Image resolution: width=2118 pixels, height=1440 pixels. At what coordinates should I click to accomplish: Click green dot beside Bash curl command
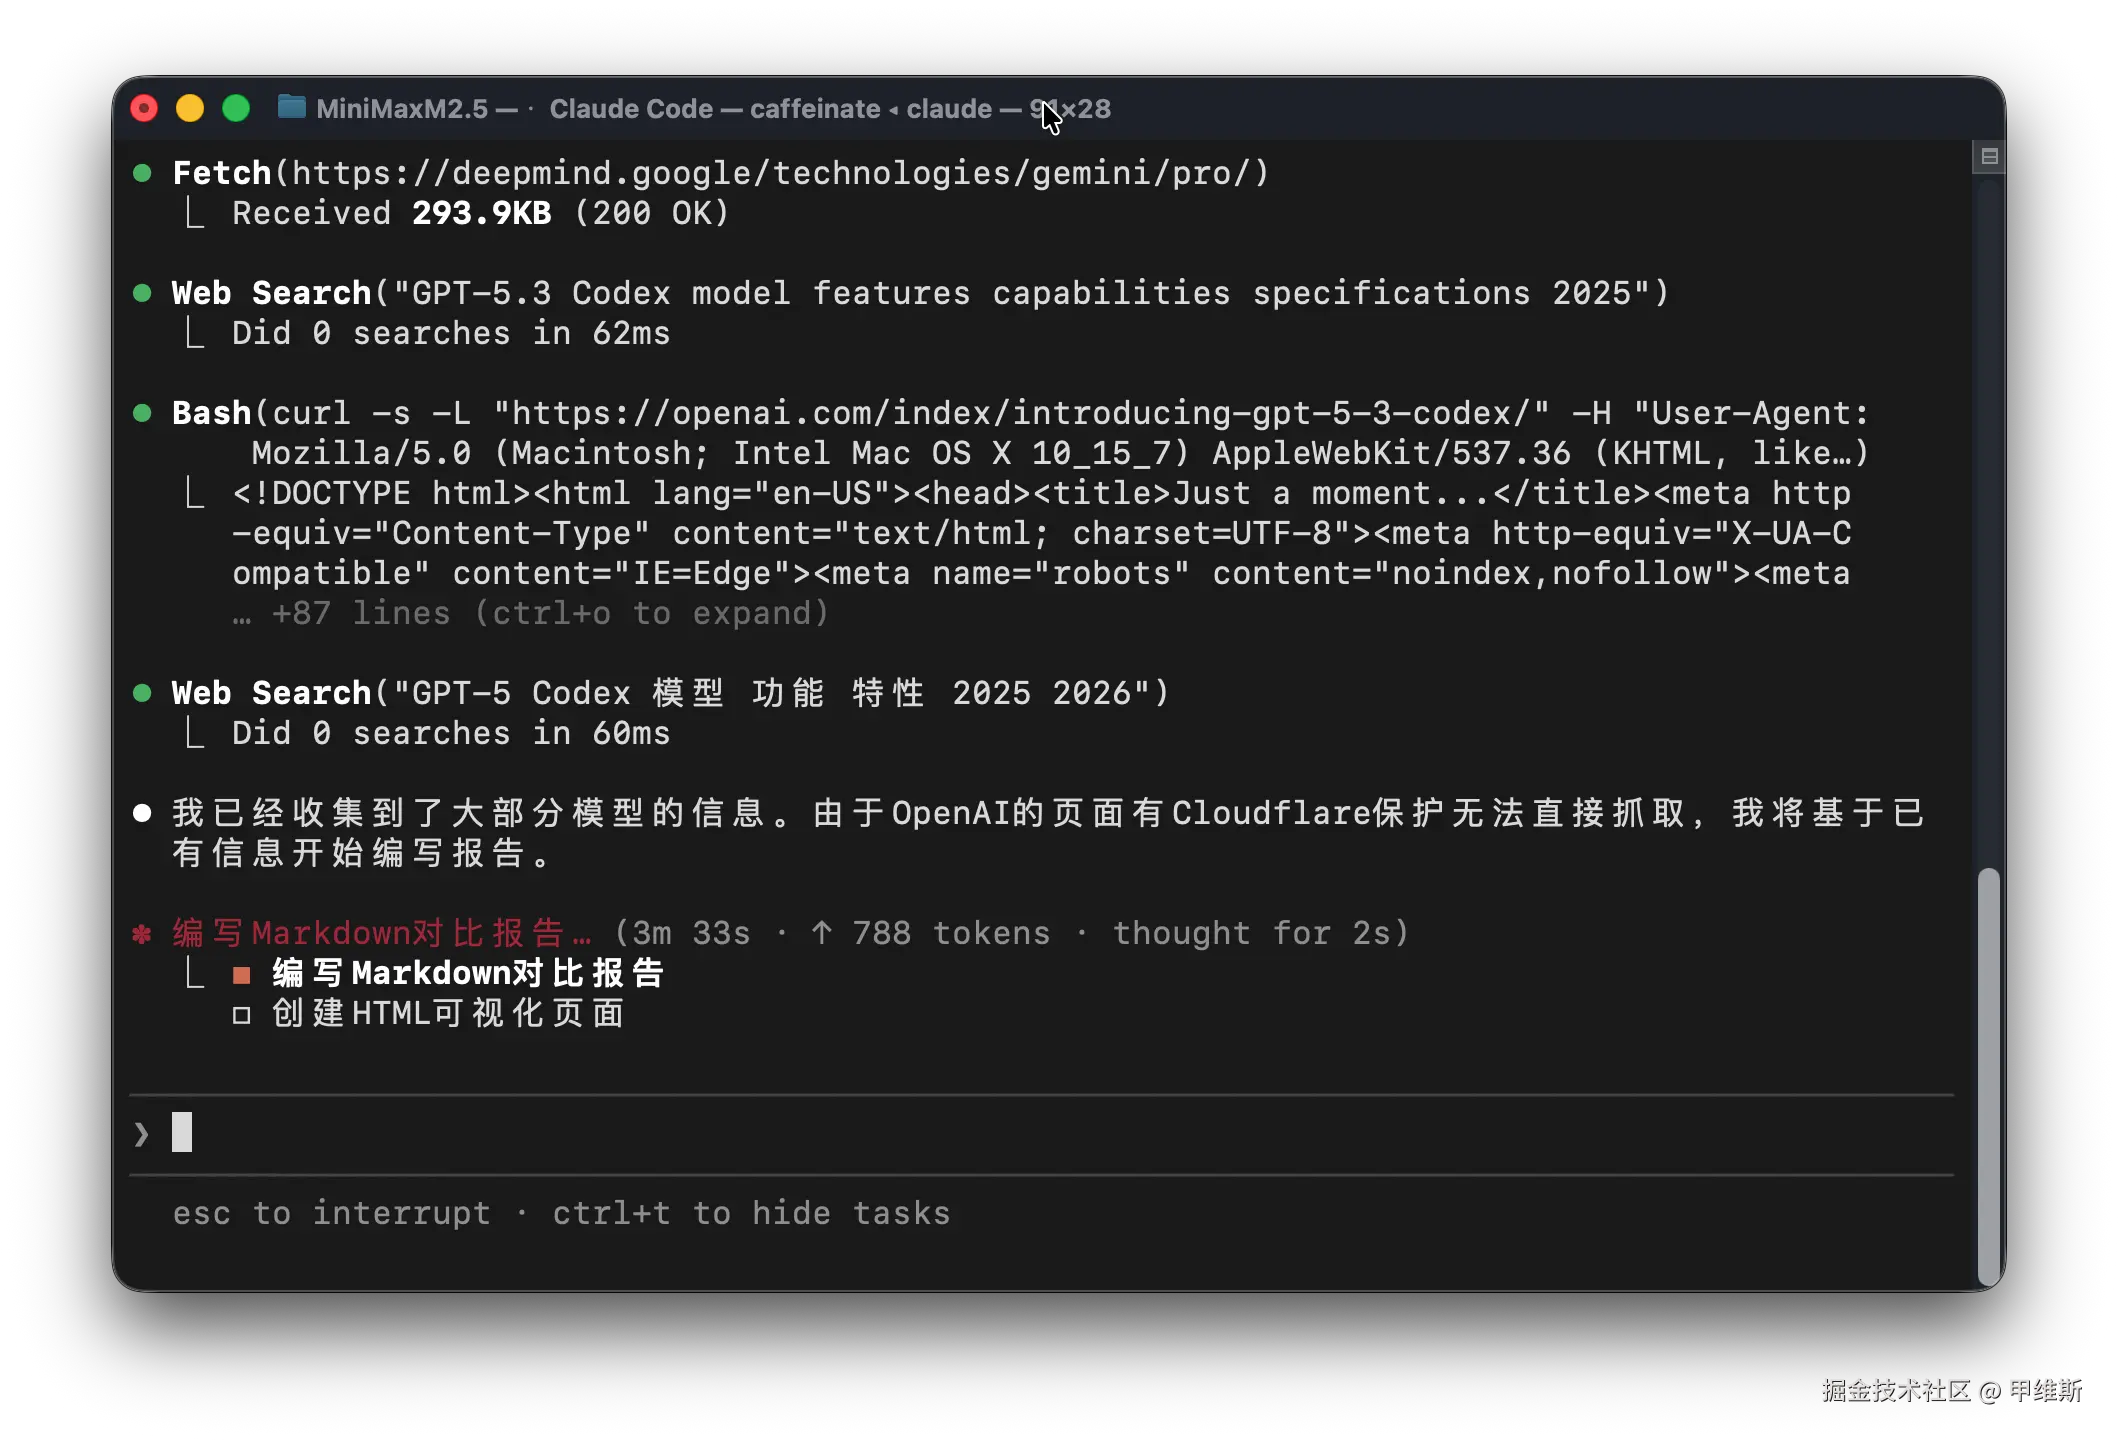[143, 413]
